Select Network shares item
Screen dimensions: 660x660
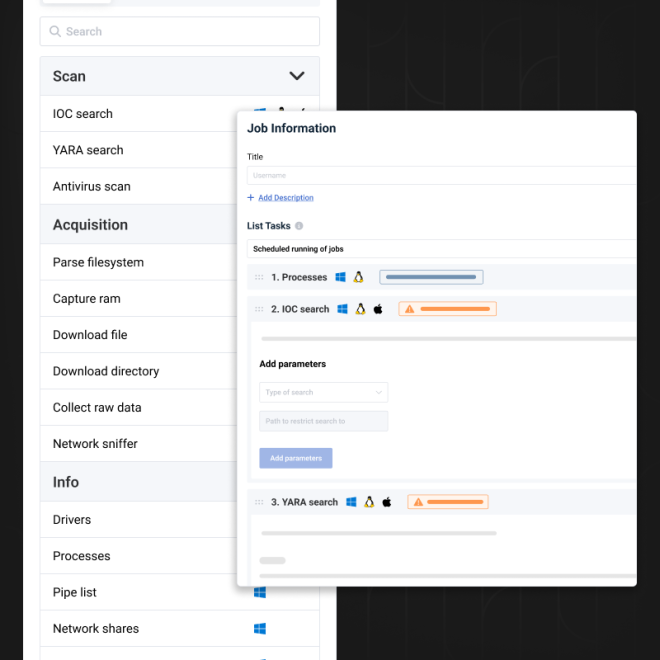[x=180, y=628]
